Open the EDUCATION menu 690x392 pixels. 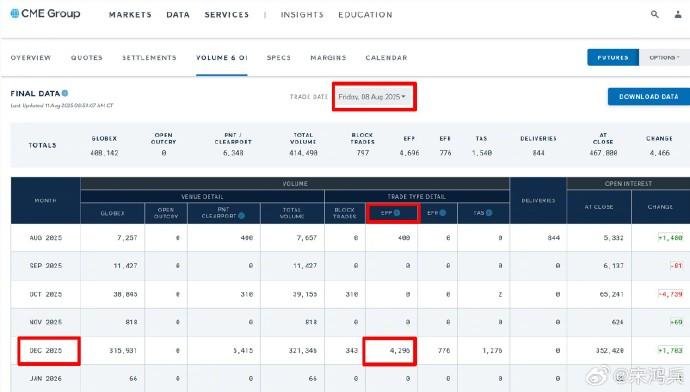[x=365, y=15]
